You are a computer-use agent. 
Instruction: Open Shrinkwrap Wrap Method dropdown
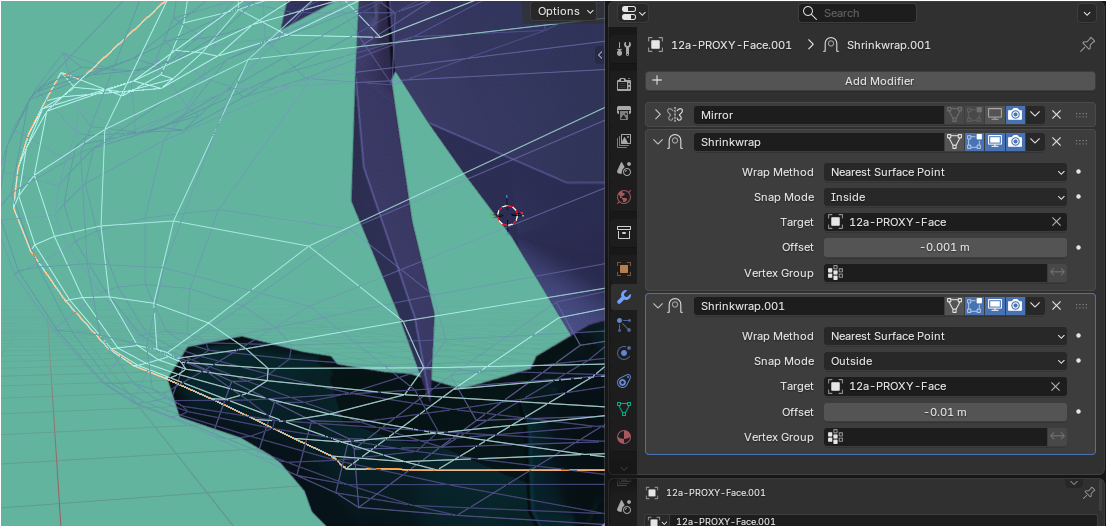945,172
